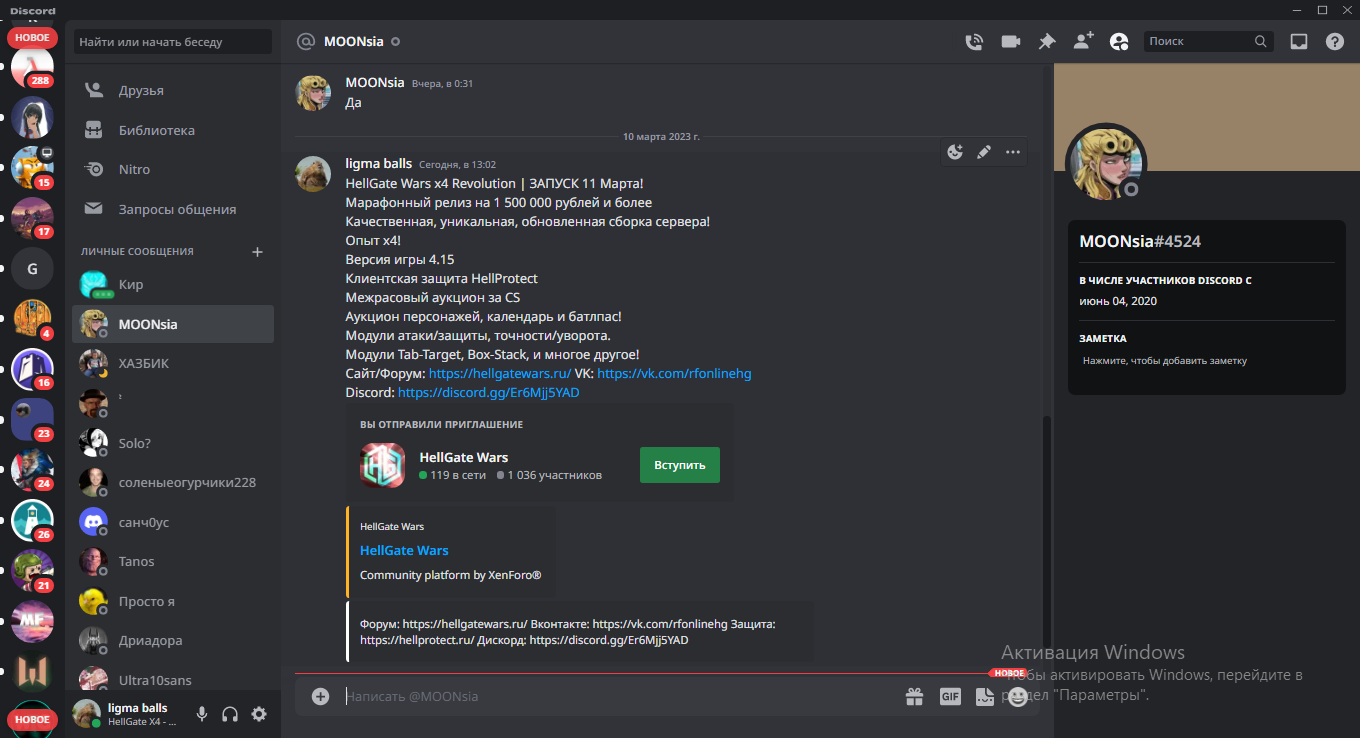Open conversation with санч0ус
Image resolution: width=1360 pixels, height=738 pixels.
(x=173, y=521)
